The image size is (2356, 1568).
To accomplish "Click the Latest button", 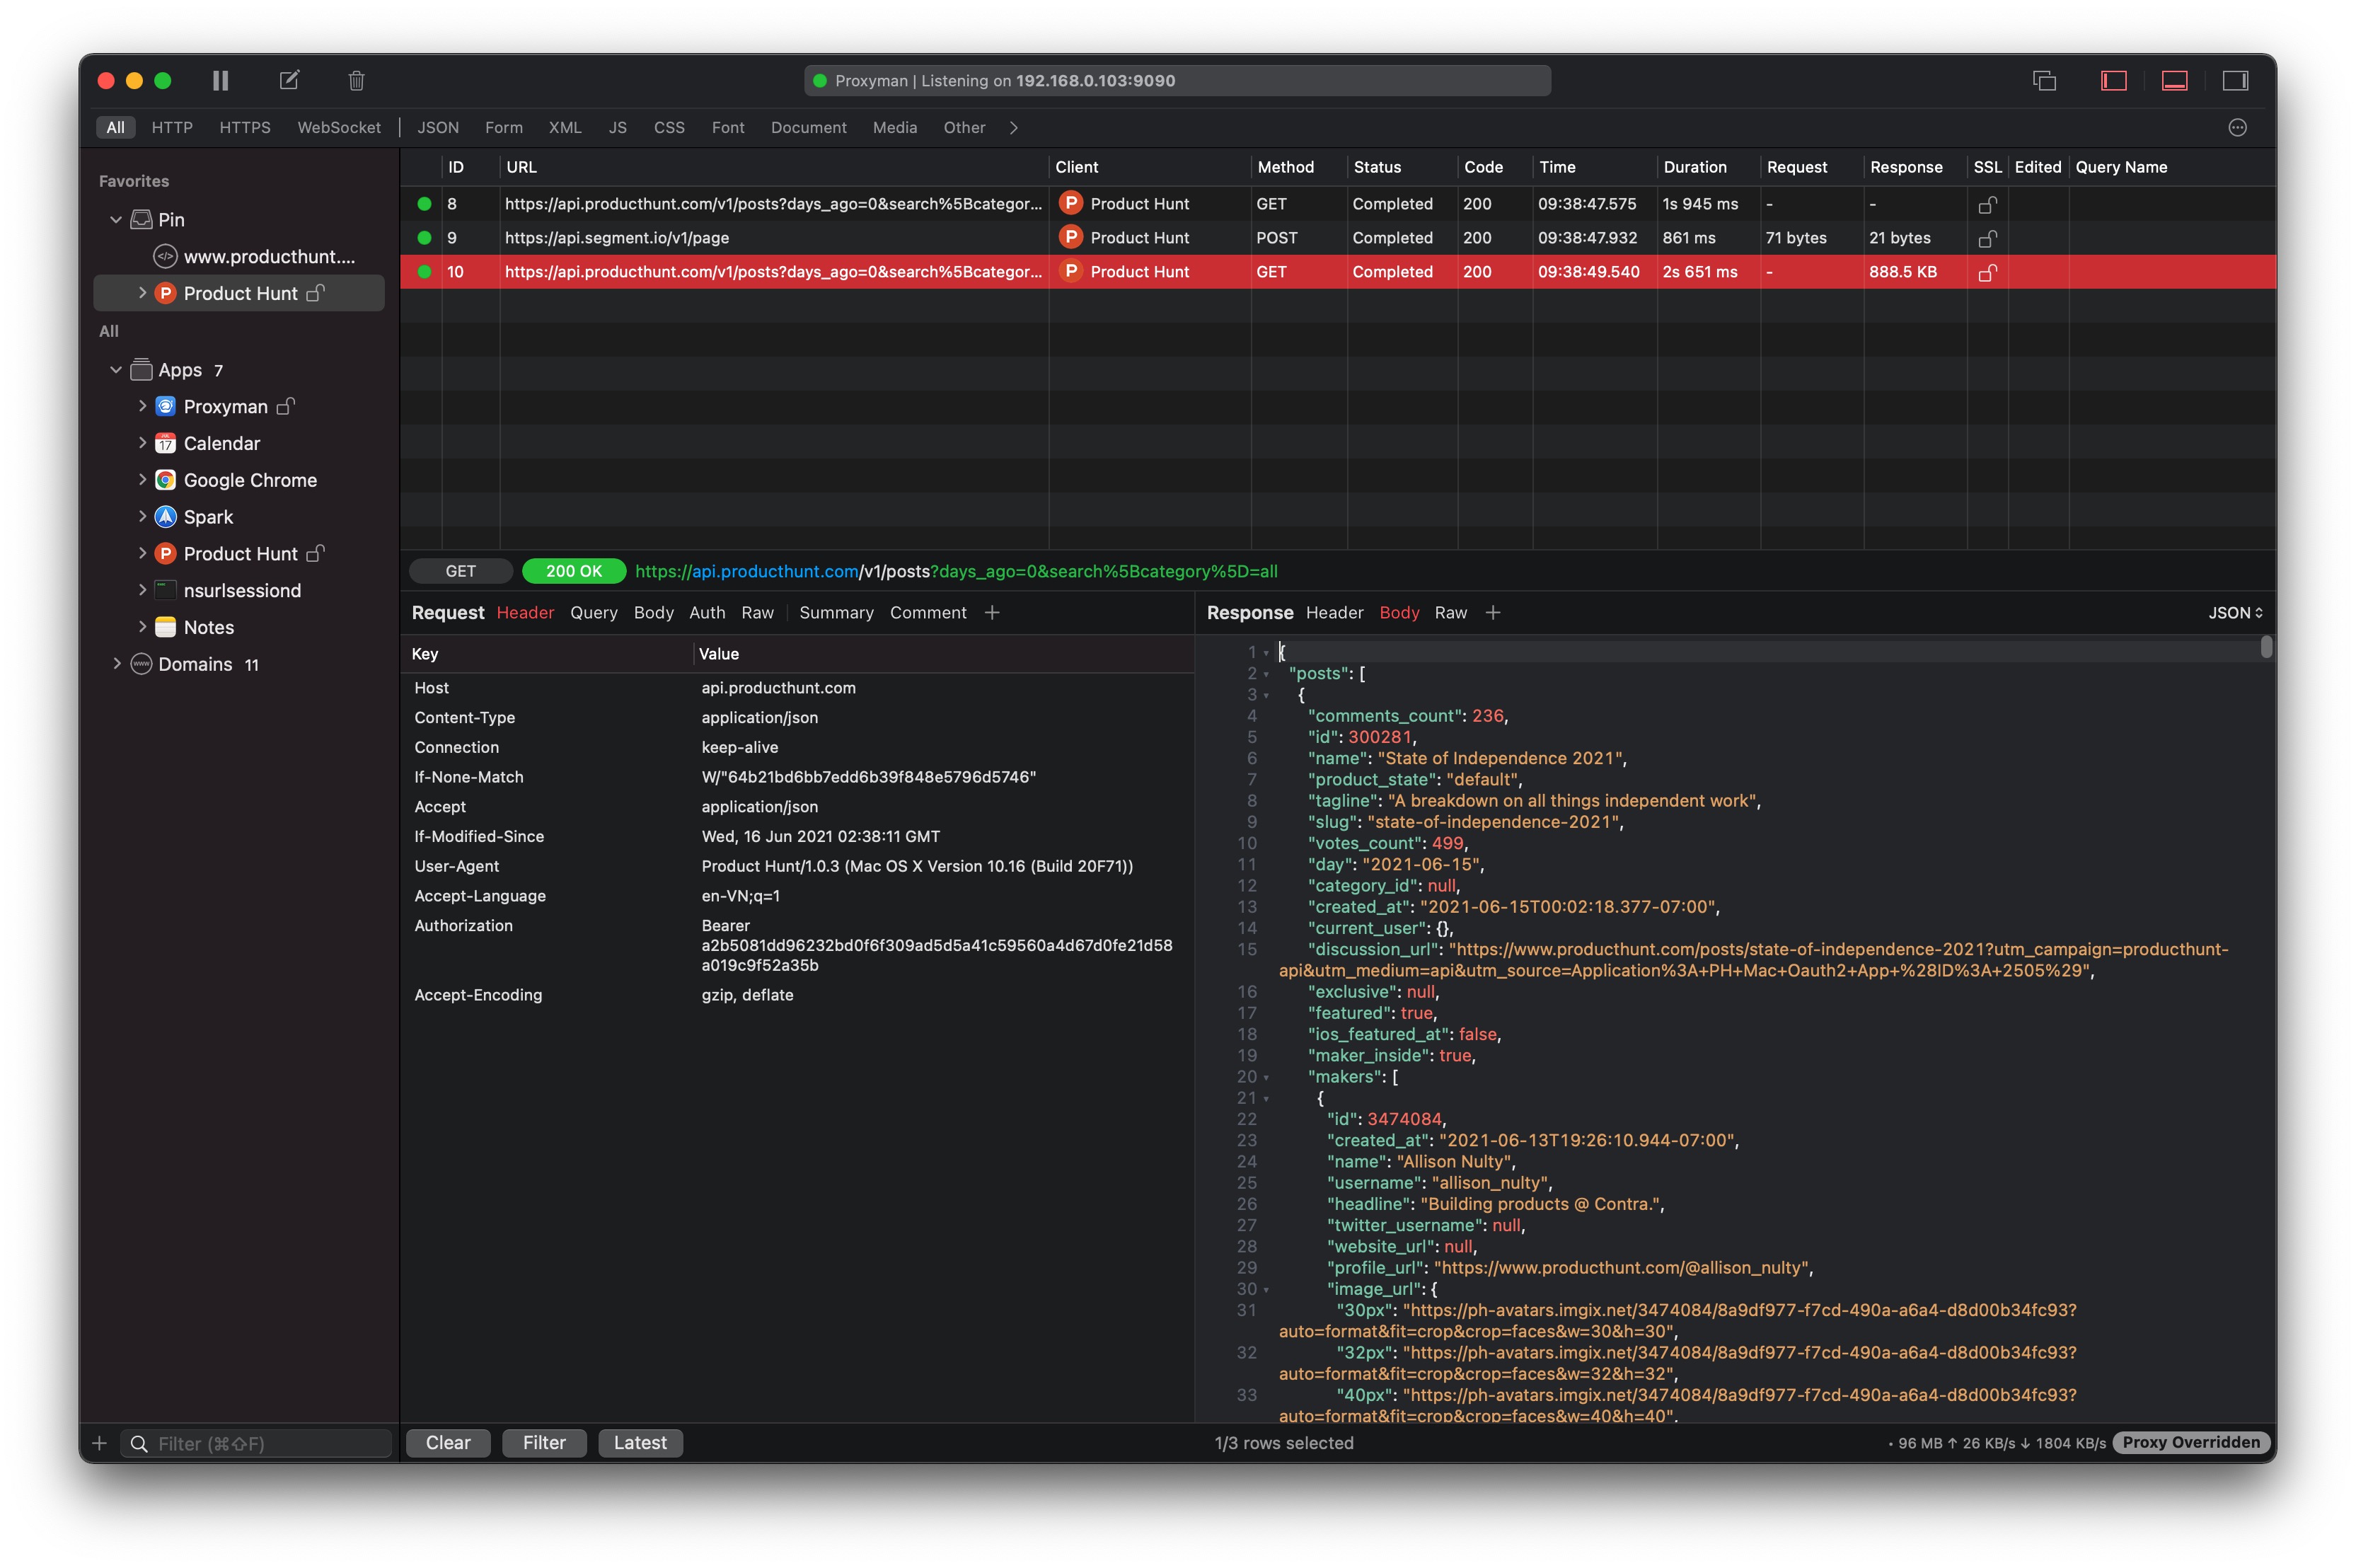I will 640,1443.
